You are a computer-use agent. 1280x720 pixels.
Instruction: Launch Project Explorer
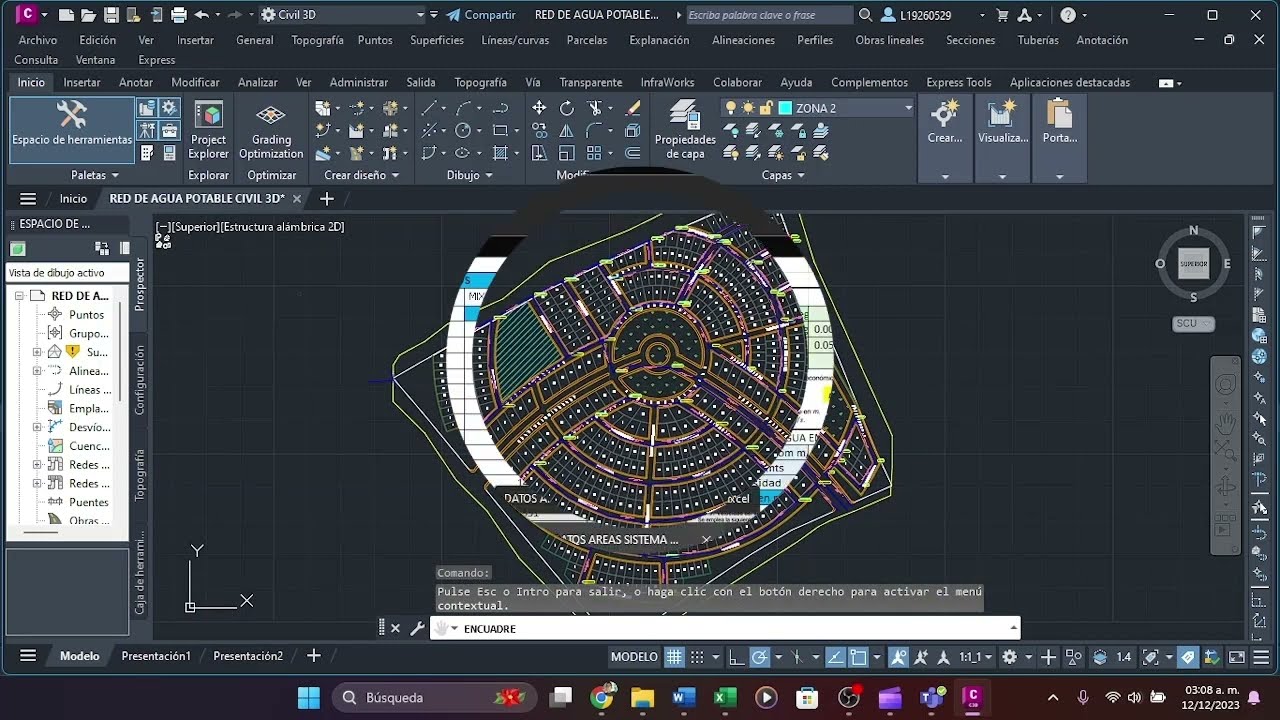pos(208,130)
